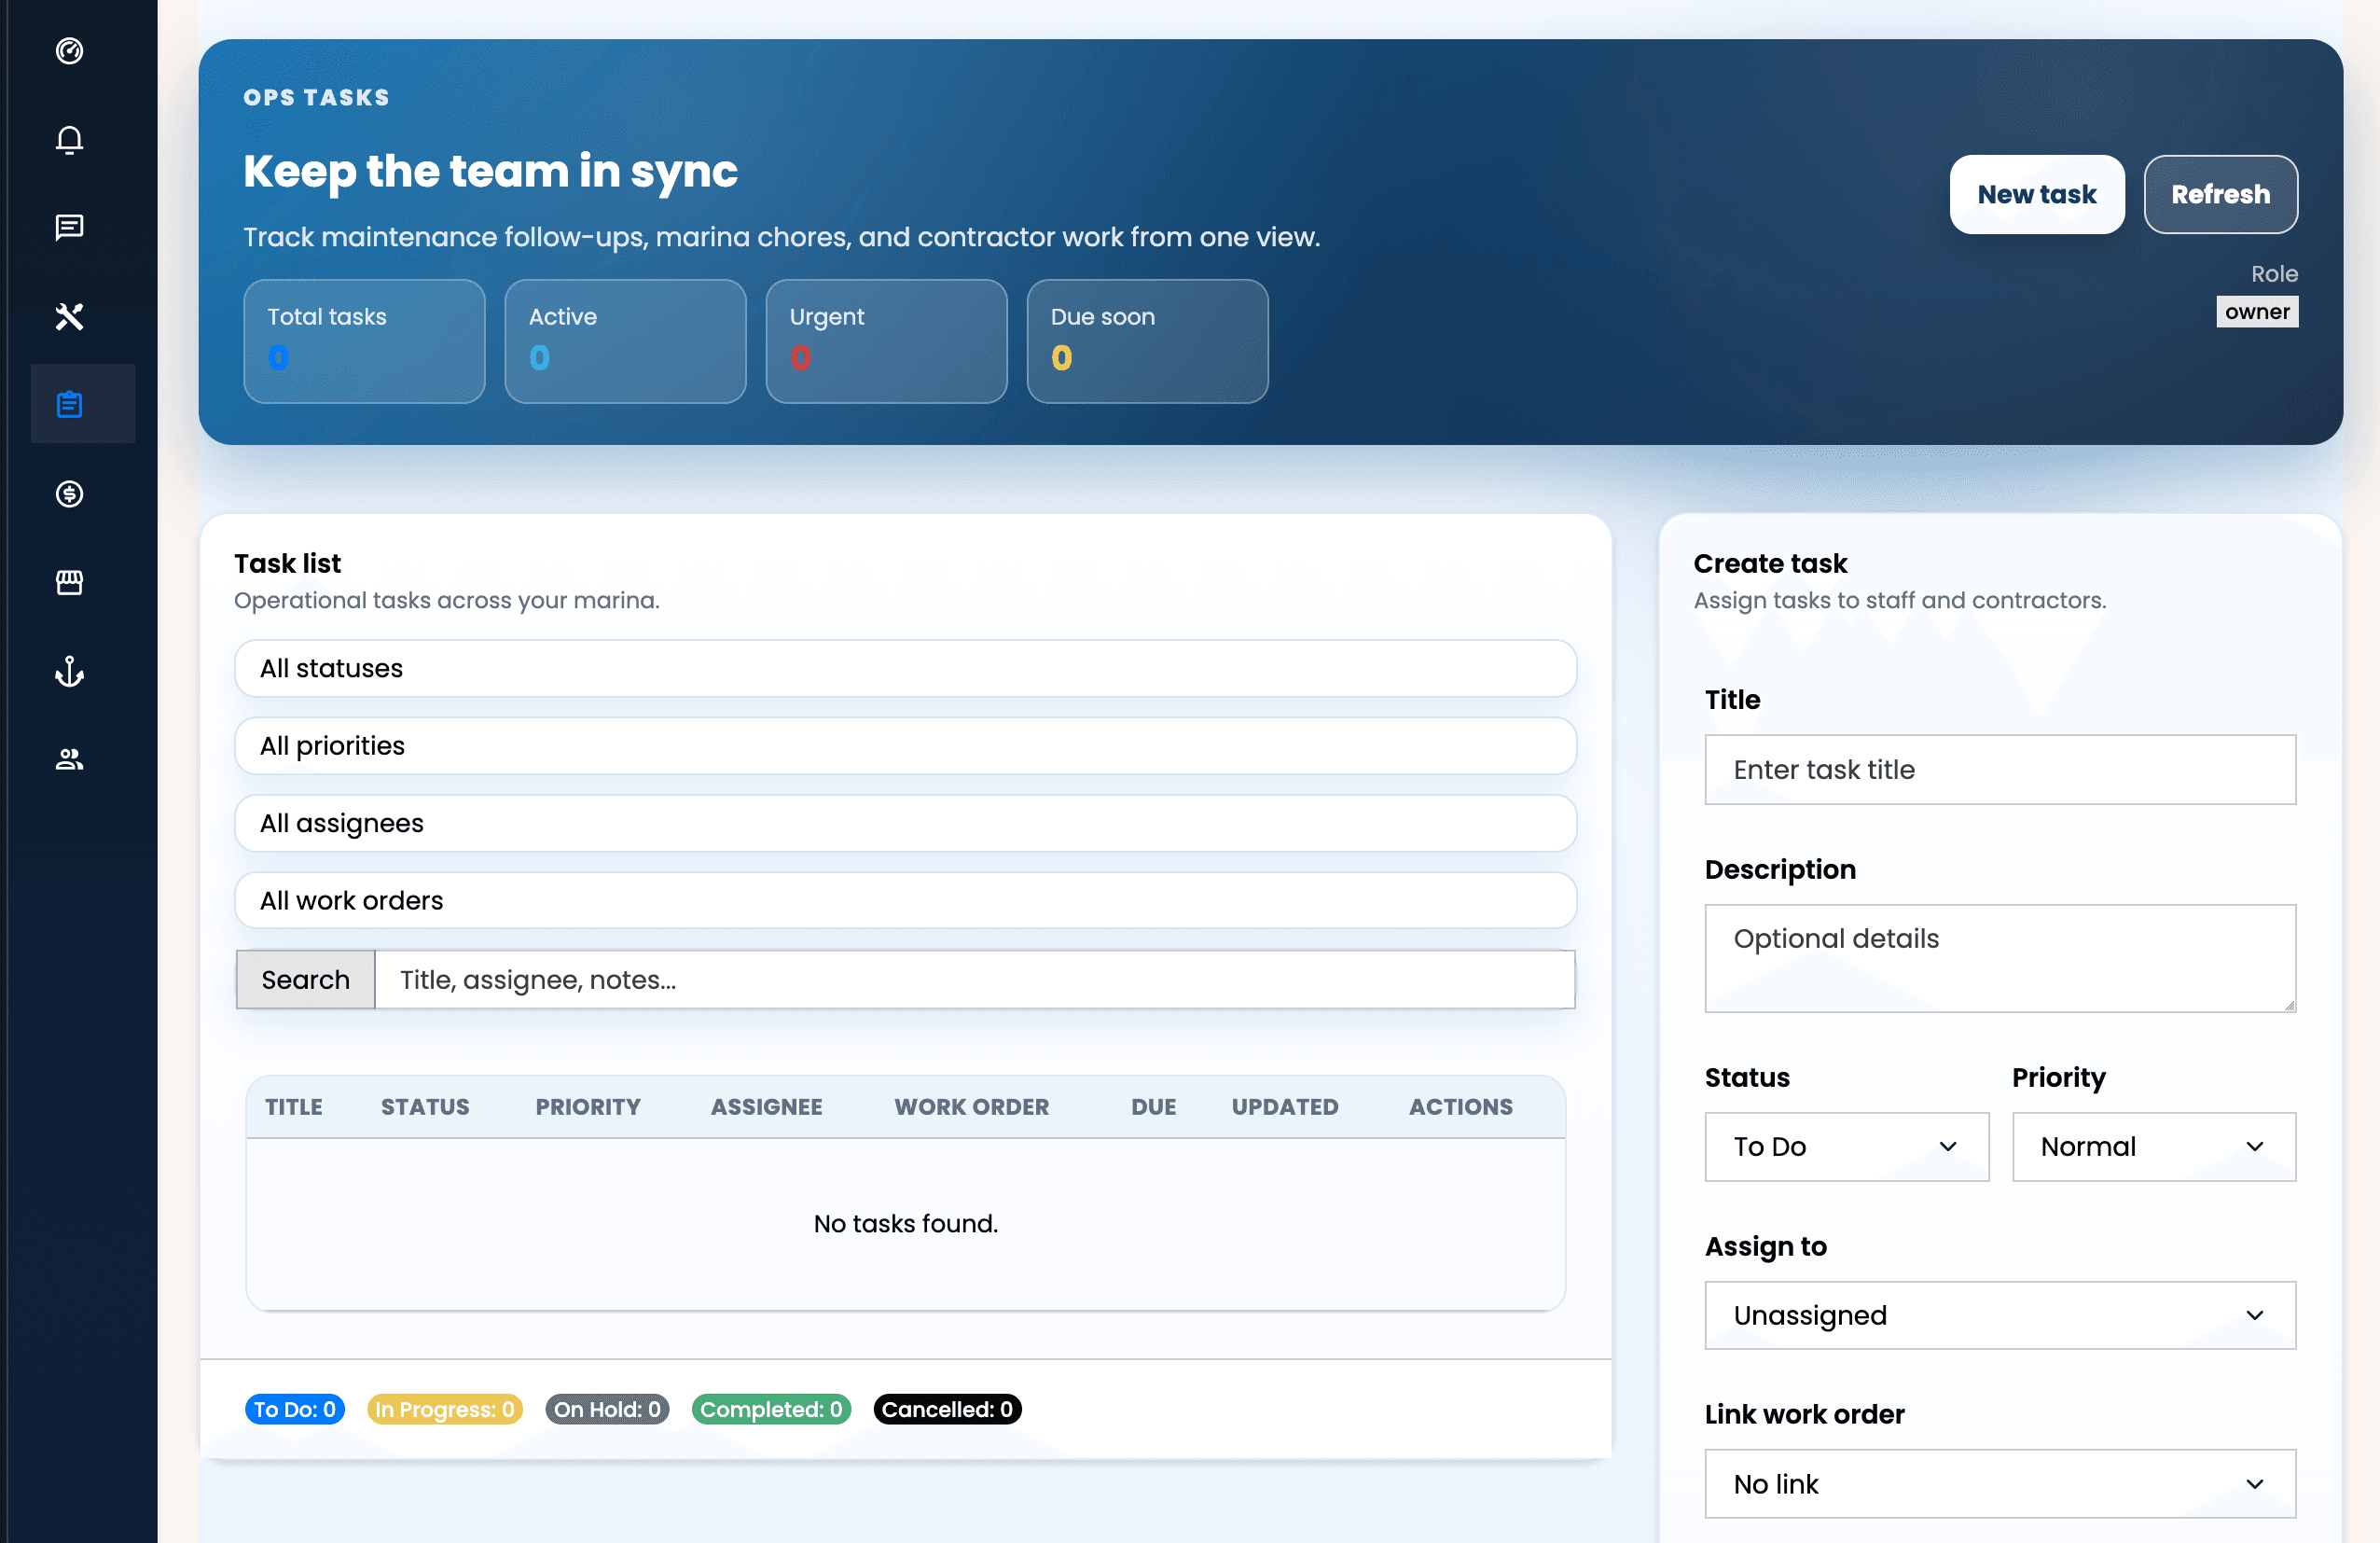Click the New task button
Viewport: 2380px width, 1543px height.
[x=2036, y=194]
